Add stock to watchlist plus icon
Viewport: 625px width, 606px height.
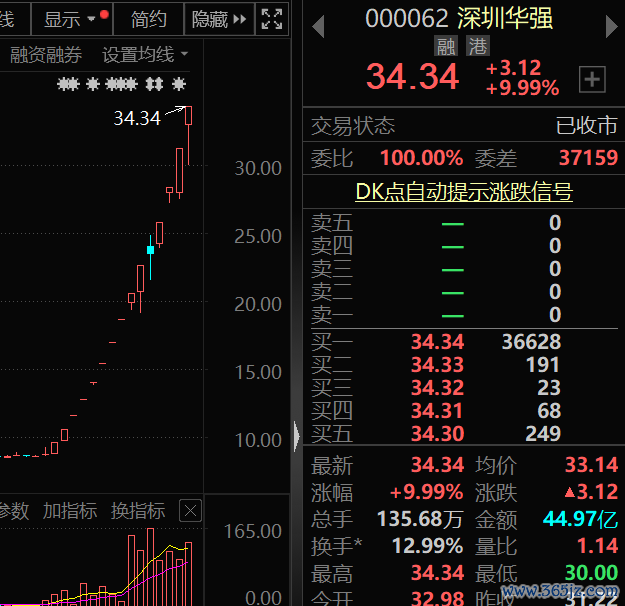point(592,79)
